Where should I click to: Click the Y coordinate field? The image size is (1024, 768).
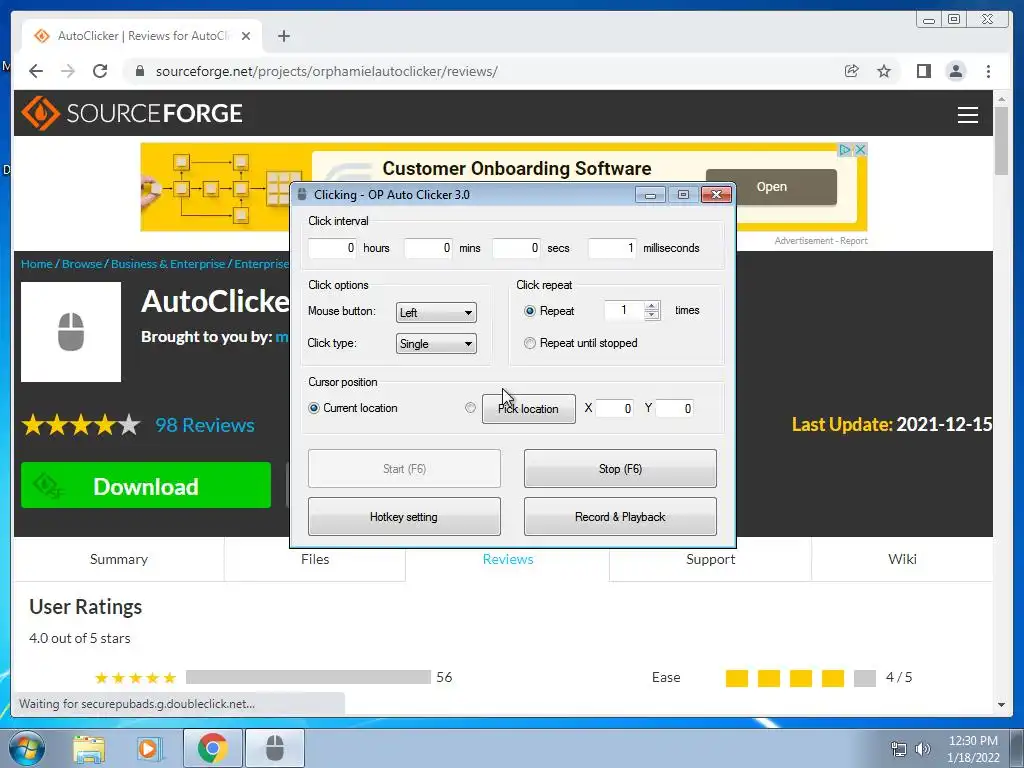click(x=674, y=409)
